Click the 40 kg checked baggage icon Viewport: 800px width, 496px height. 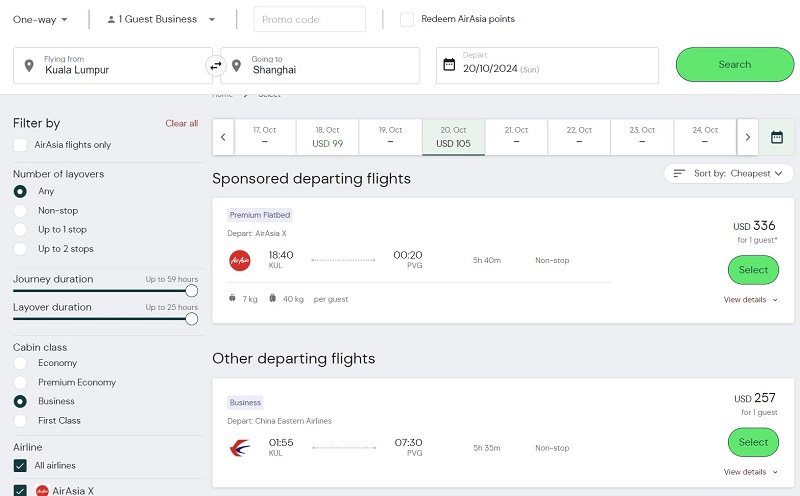tap(272, 298)
